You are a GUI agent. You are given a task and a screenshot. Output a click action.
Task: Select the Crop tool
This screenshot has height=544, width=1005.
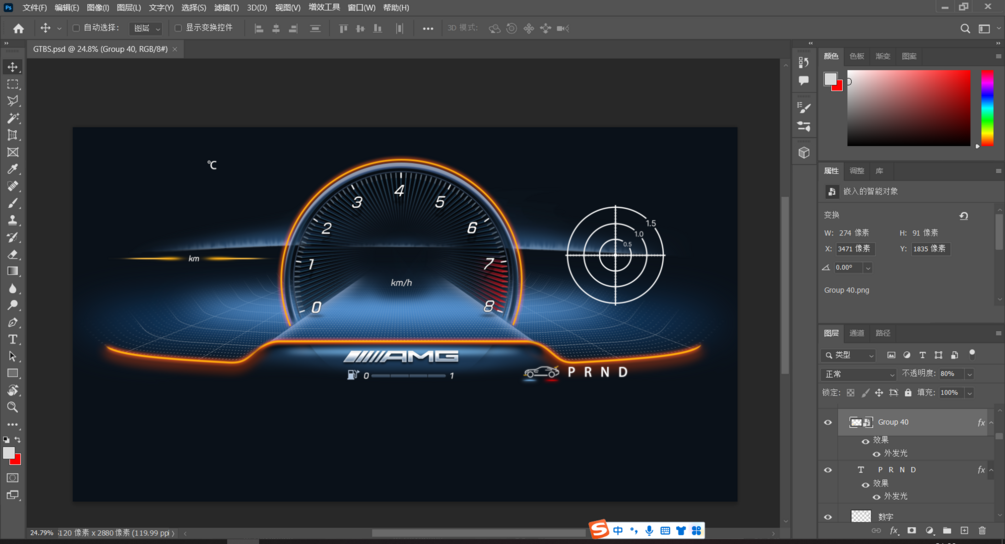[x=12, y=135]
